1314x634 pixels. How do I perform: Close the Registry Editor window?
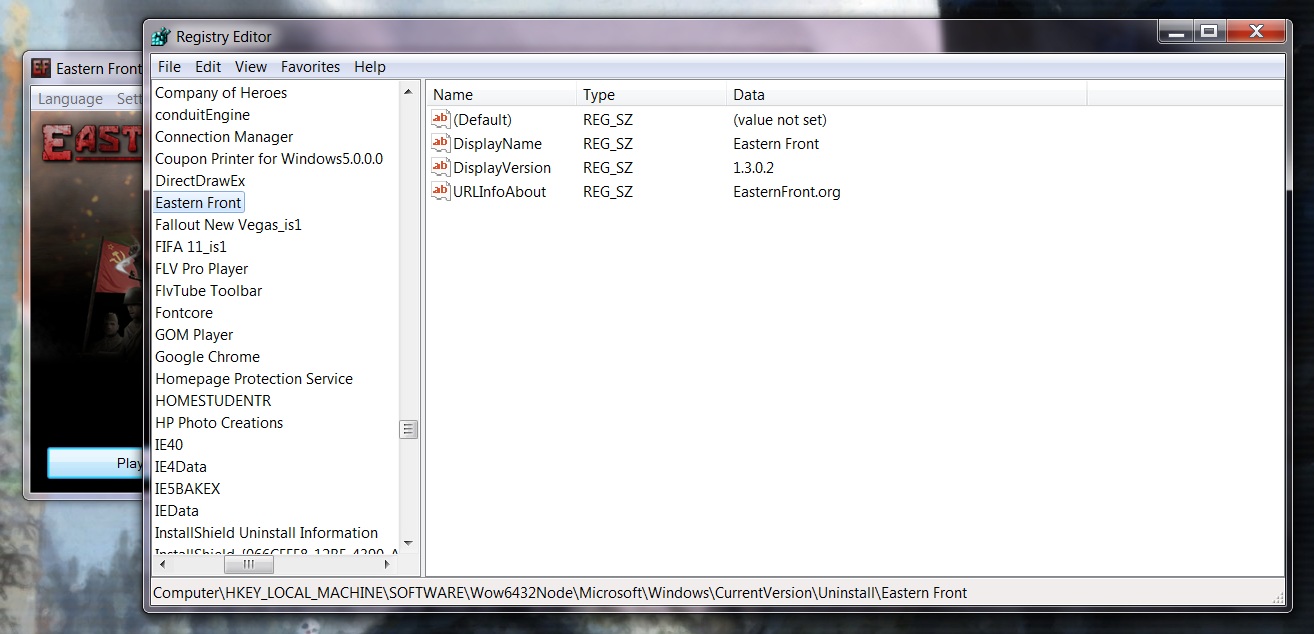coord(1255,32)
